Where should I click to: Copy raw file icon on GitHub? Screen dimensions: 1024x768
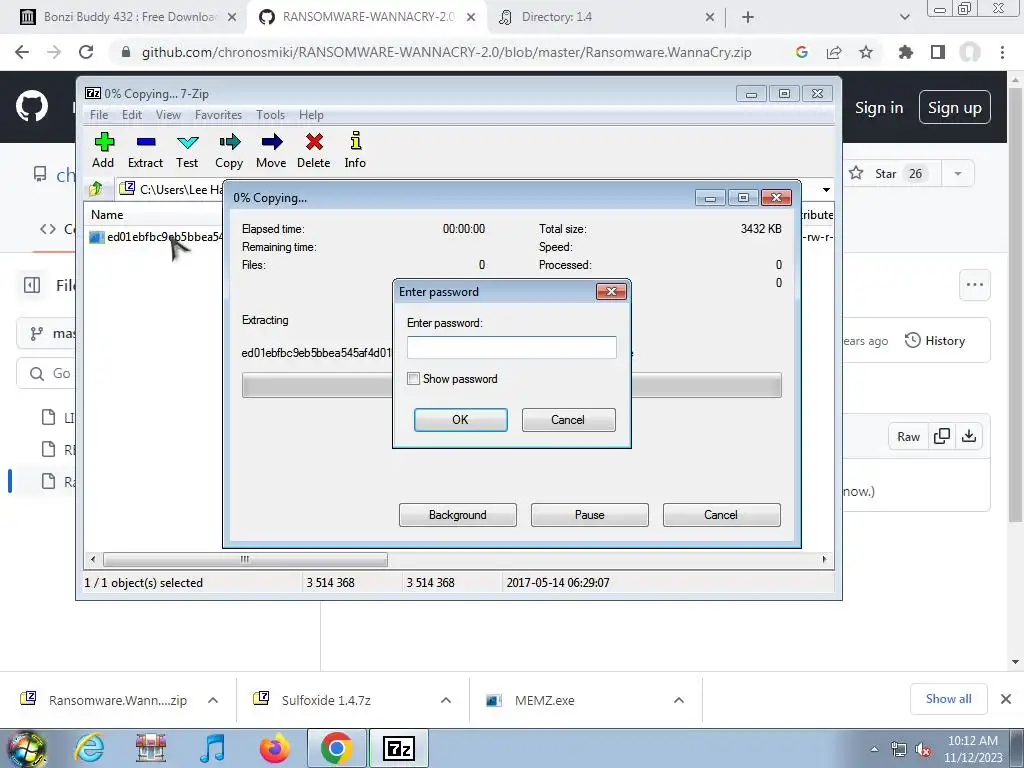coord(942,436)
